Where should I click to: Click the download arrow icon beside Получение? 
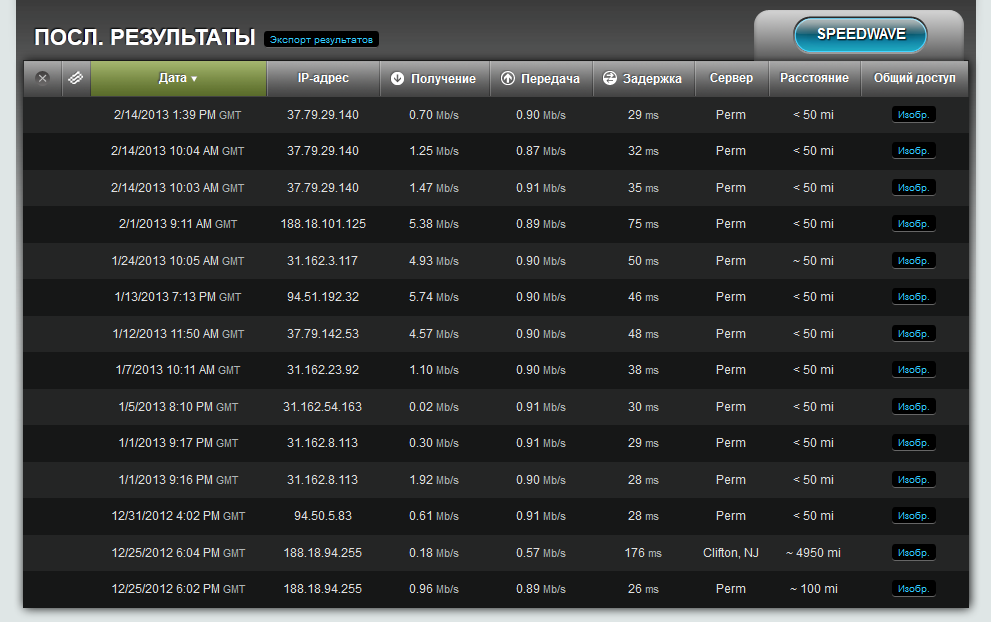click(x=397, y=78)
